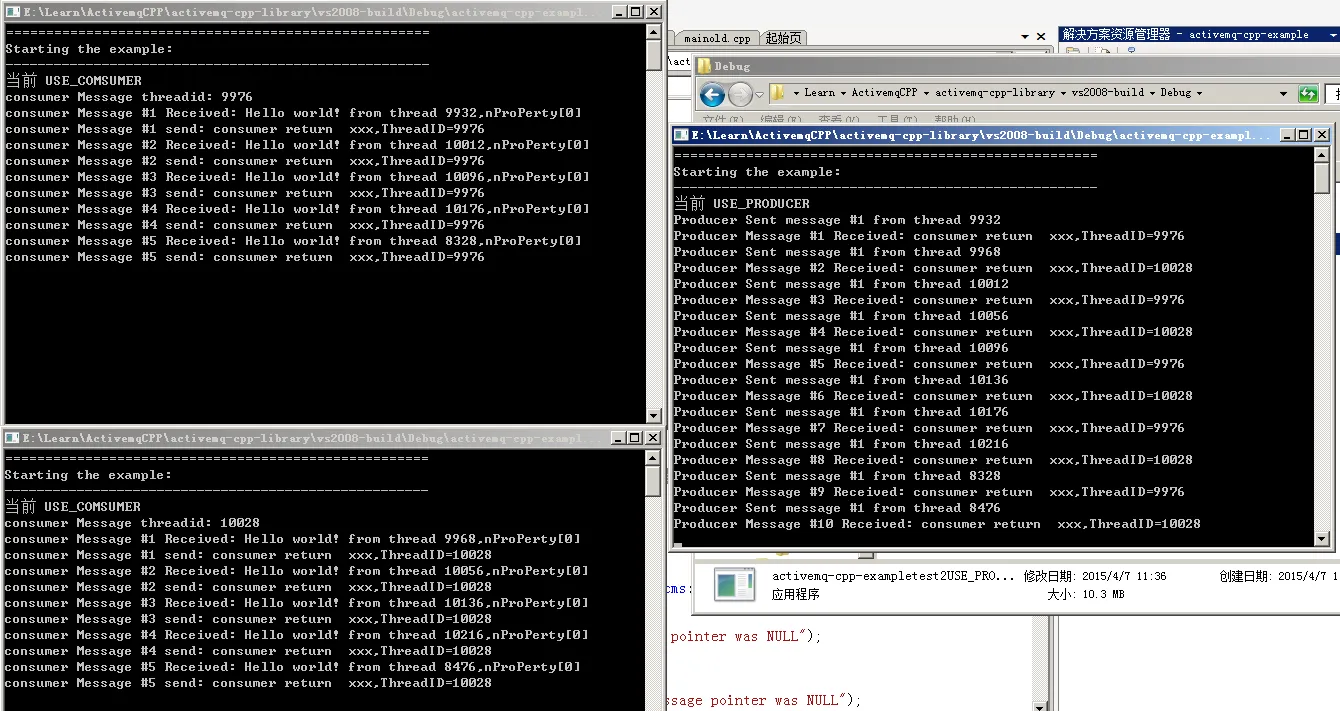
Task: Open the editor tab list dropdown arrow
Action: (1025, 36)
